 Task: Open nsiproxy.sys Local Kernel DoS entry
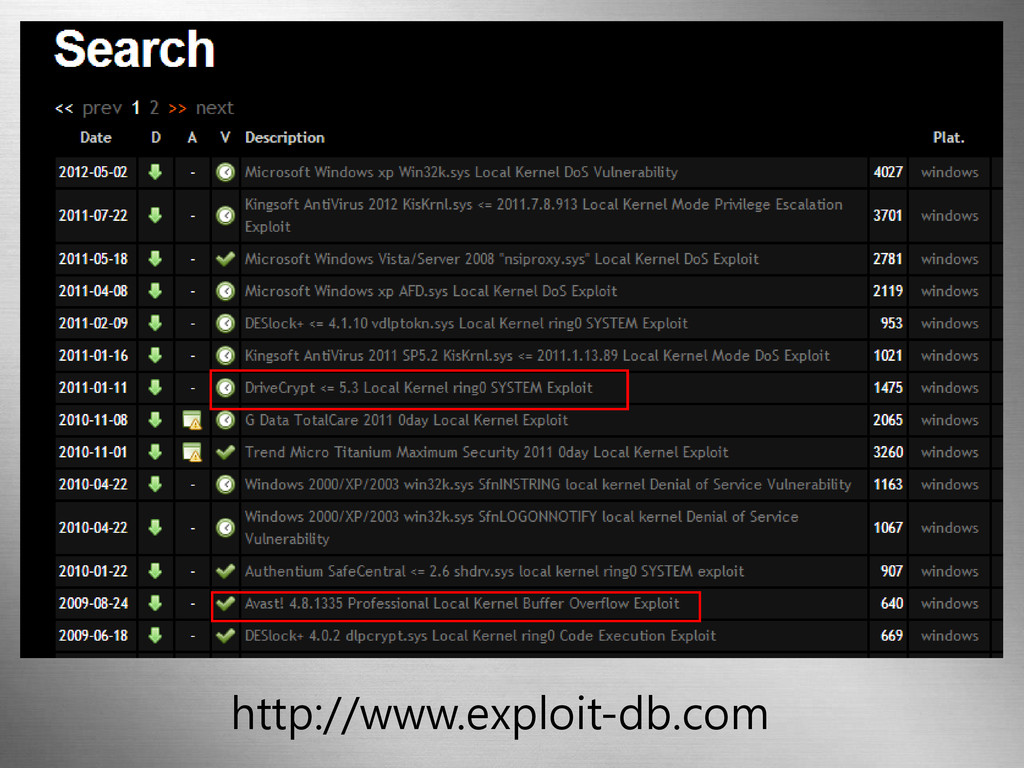(x=502, y=259)
